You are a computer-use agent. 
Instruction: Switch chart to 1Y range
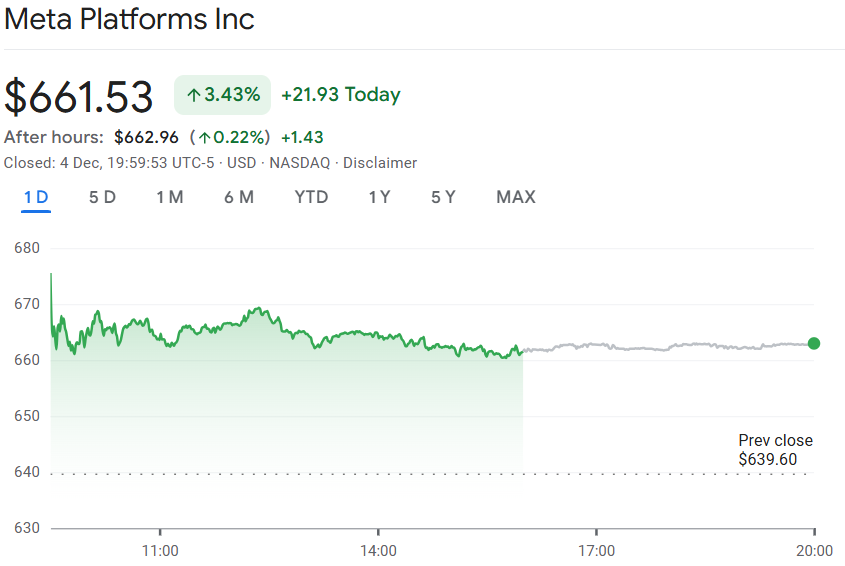379,197
